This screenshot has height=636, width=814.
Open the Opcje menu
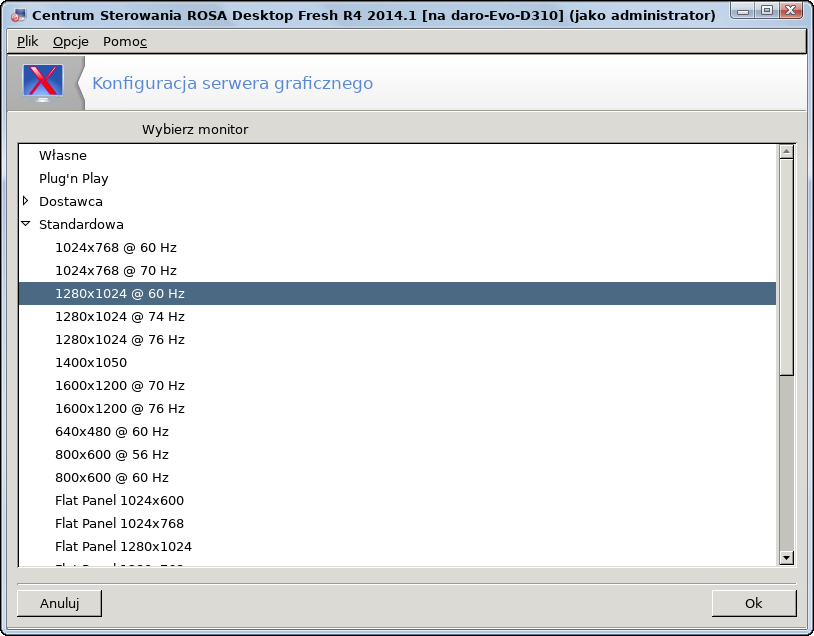pos(71,42)
